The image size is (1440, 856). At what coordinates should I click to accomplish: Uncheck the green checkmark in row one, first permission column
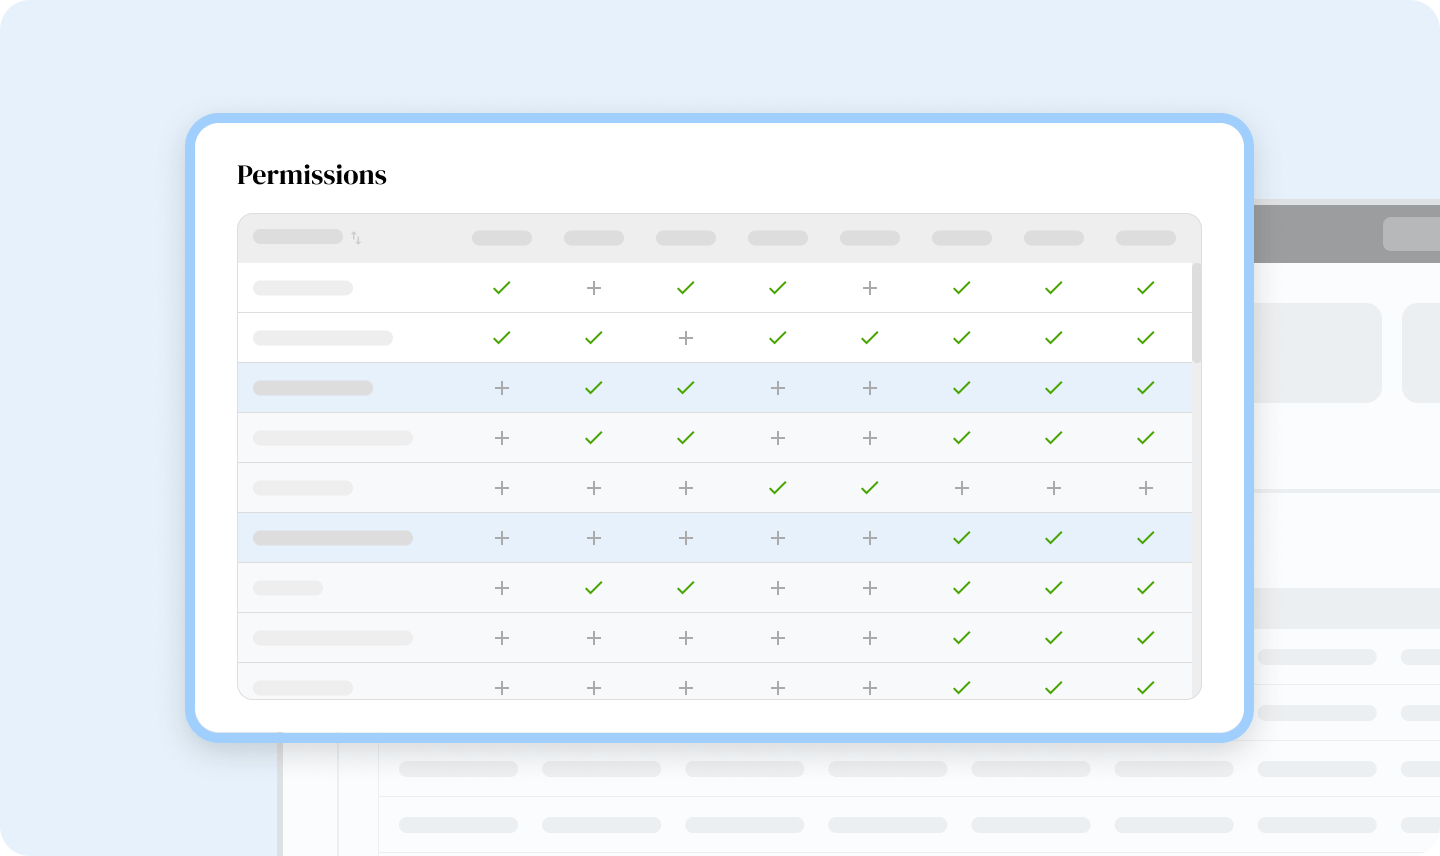(502, 288)
